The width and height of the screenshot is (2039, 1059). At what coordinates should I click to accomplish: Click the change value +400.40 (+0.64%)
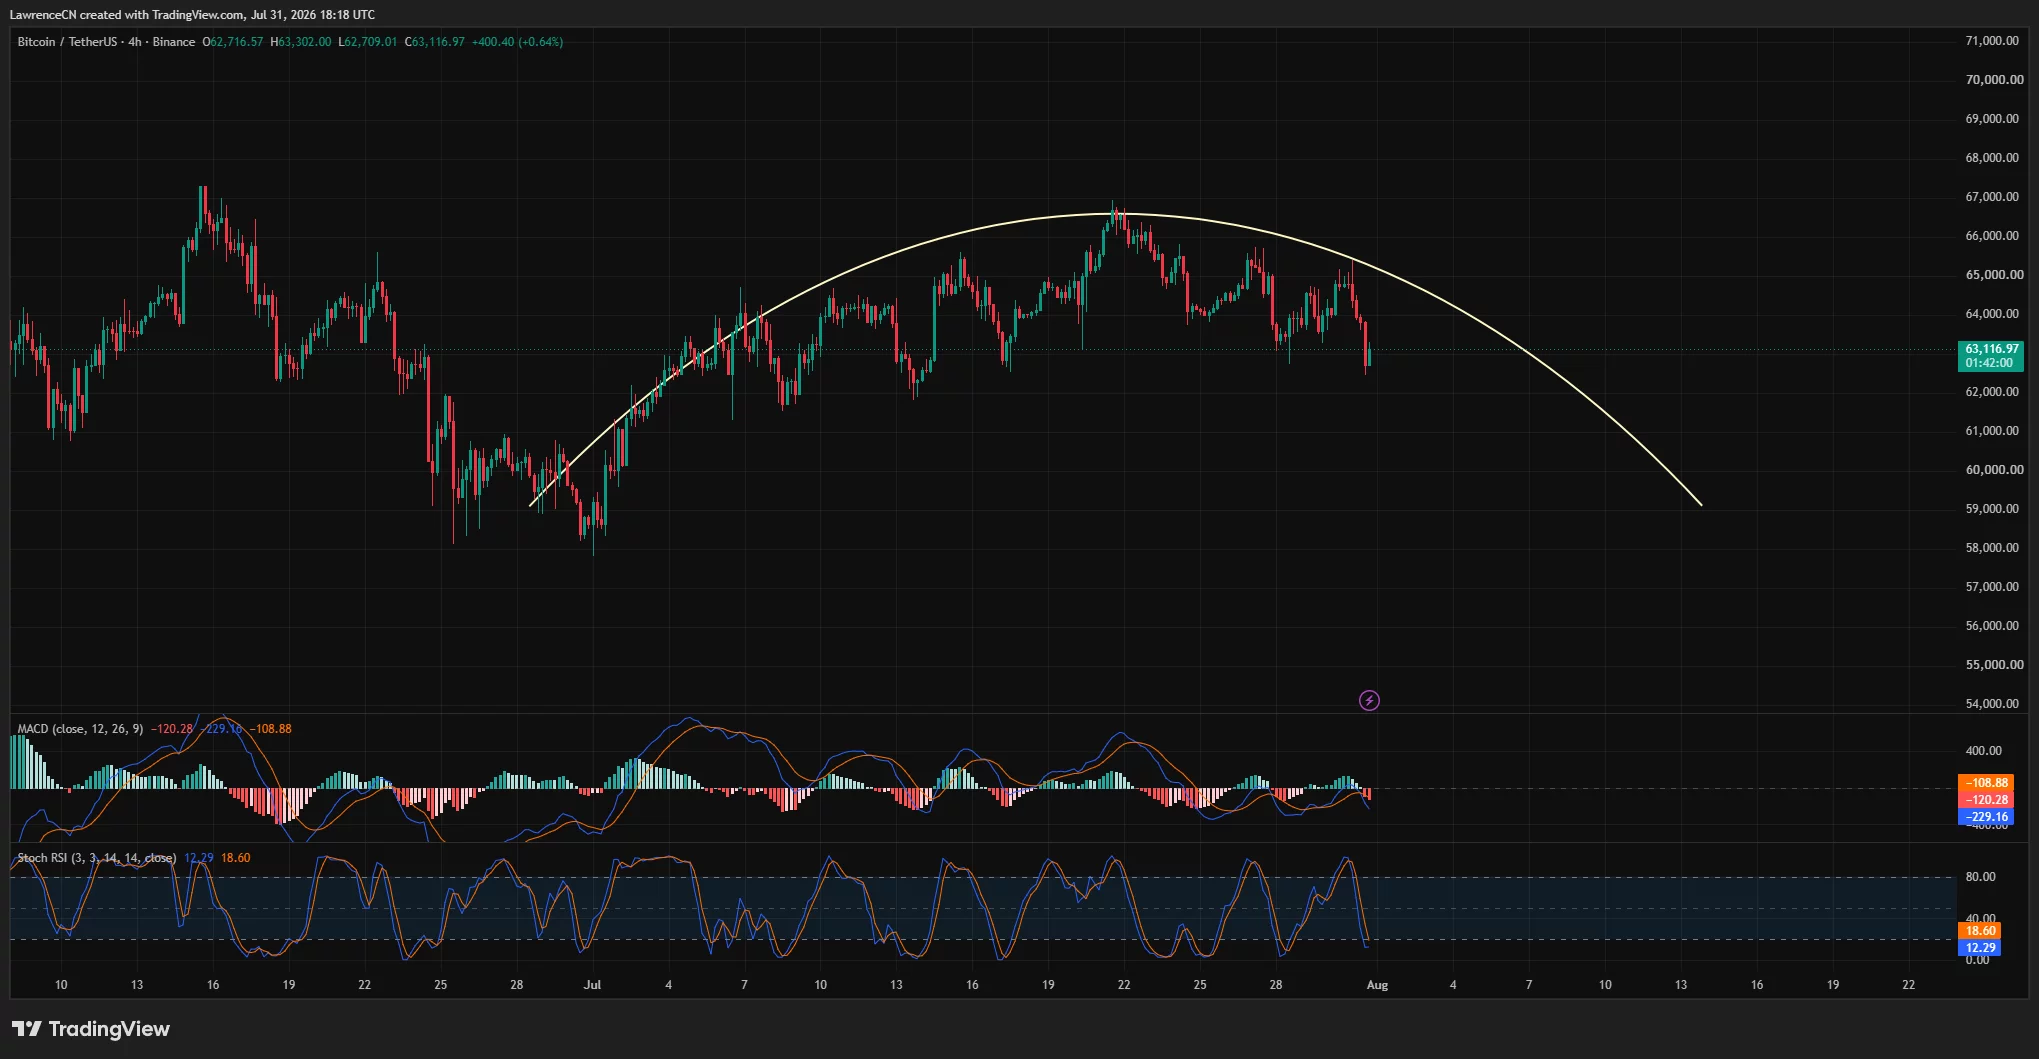pos(517,42)
